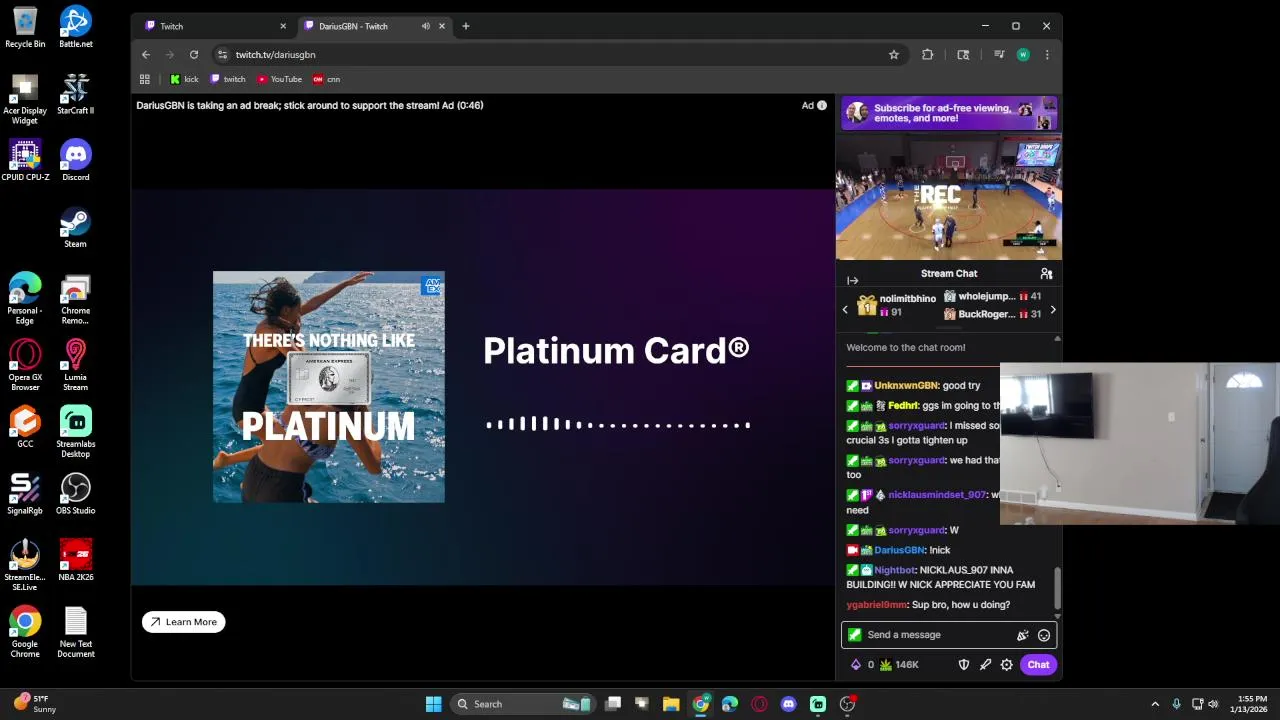1280x720 pixels.
Task: Open the GCC desktop icon
Action: tap(25, 427)
